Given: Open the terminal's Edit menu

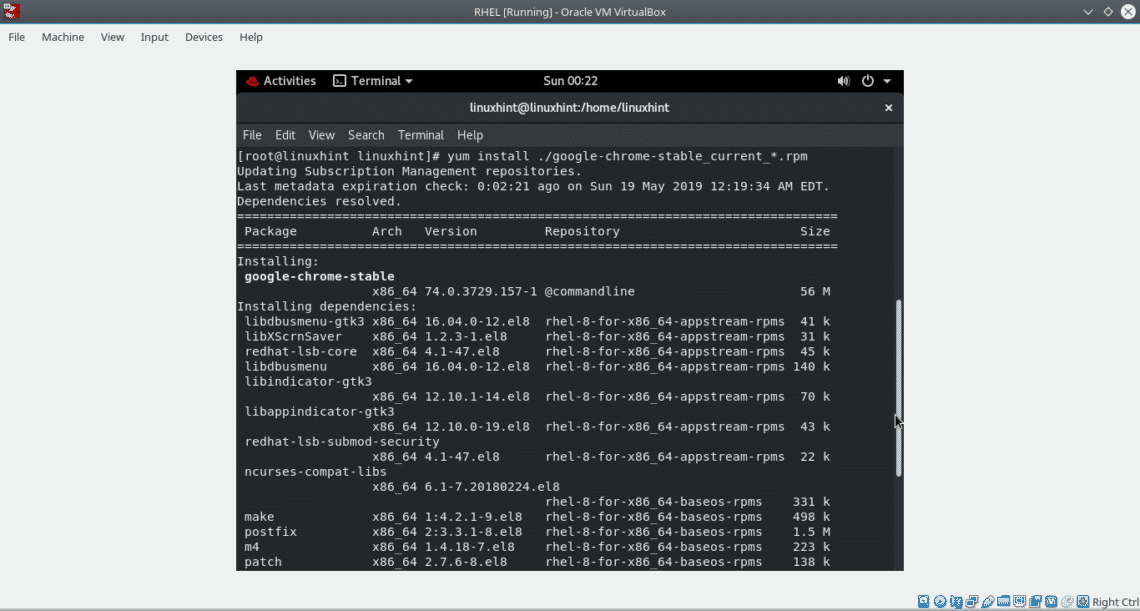Looking at the screenshot, I should pyautogui.click(x=285, y=135).
